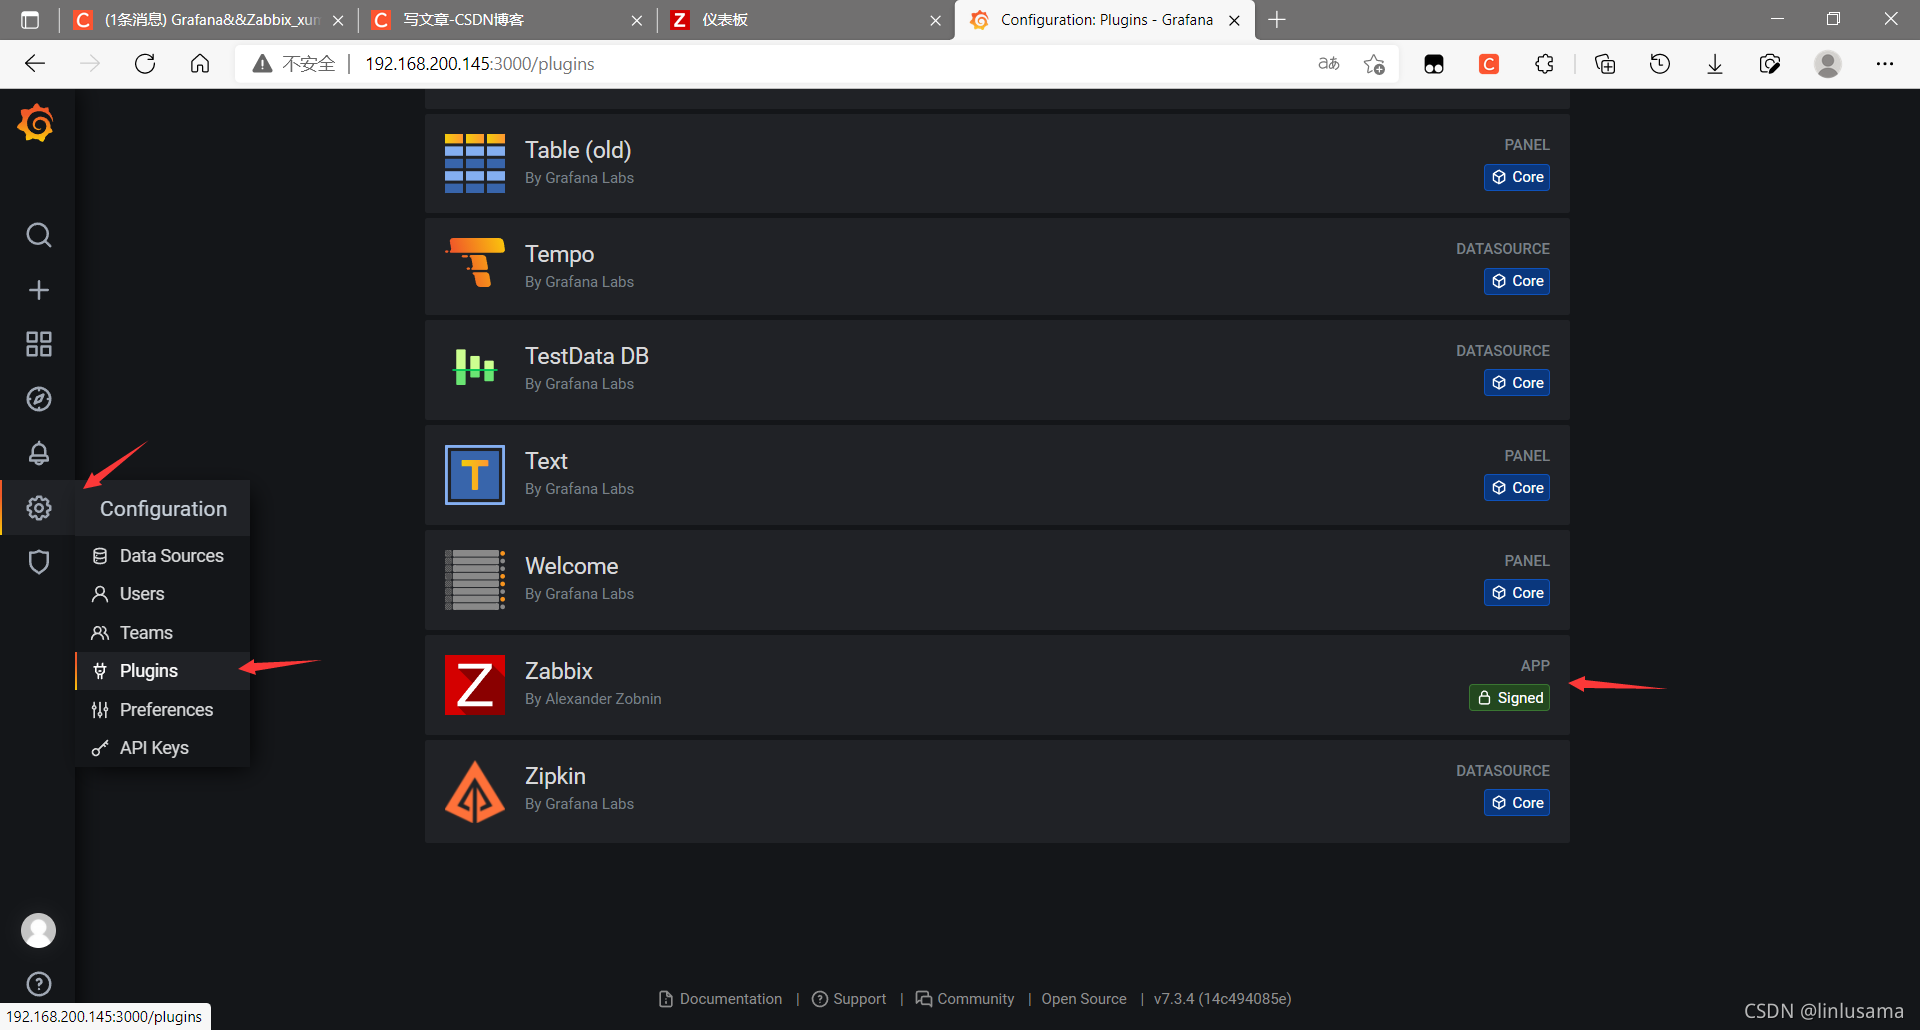The image size is (1920, 1030).
Task: Open dashboard Search using magnifier icon
Action: tap(38, 235)
